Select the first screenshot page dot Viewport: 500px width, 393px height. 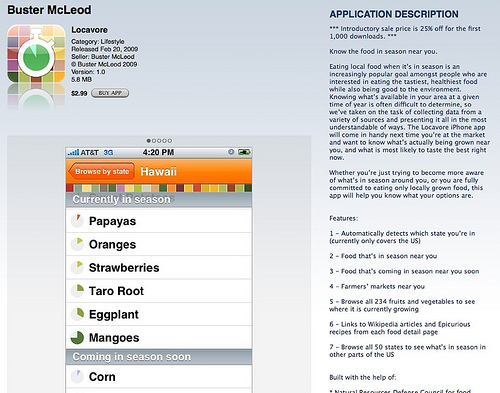point(149,141)
